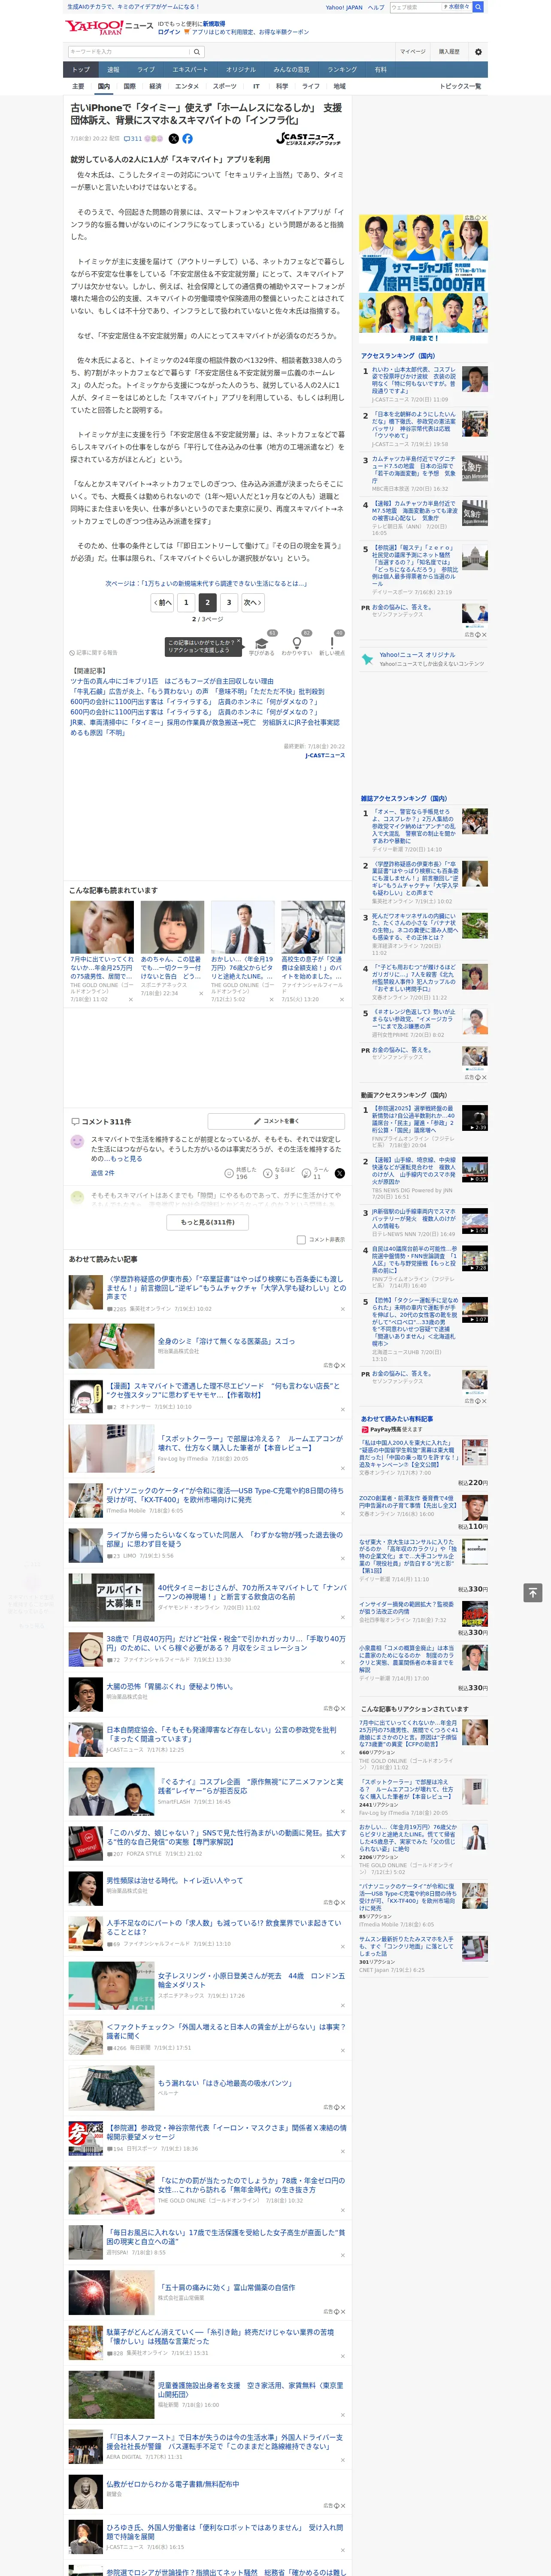Open マイページ link
The image size is (551, 2576).
[x=412, y=51]
